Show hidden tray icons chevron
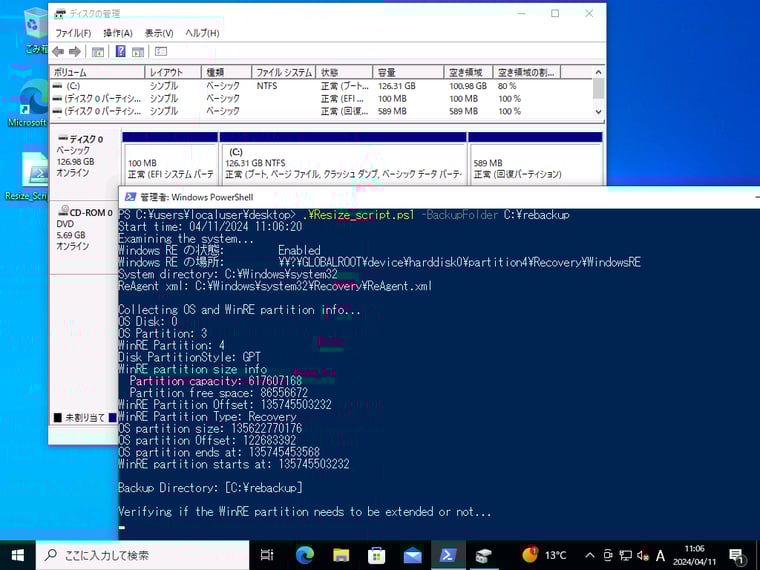 pyautogui.click(x=589, y=555)
